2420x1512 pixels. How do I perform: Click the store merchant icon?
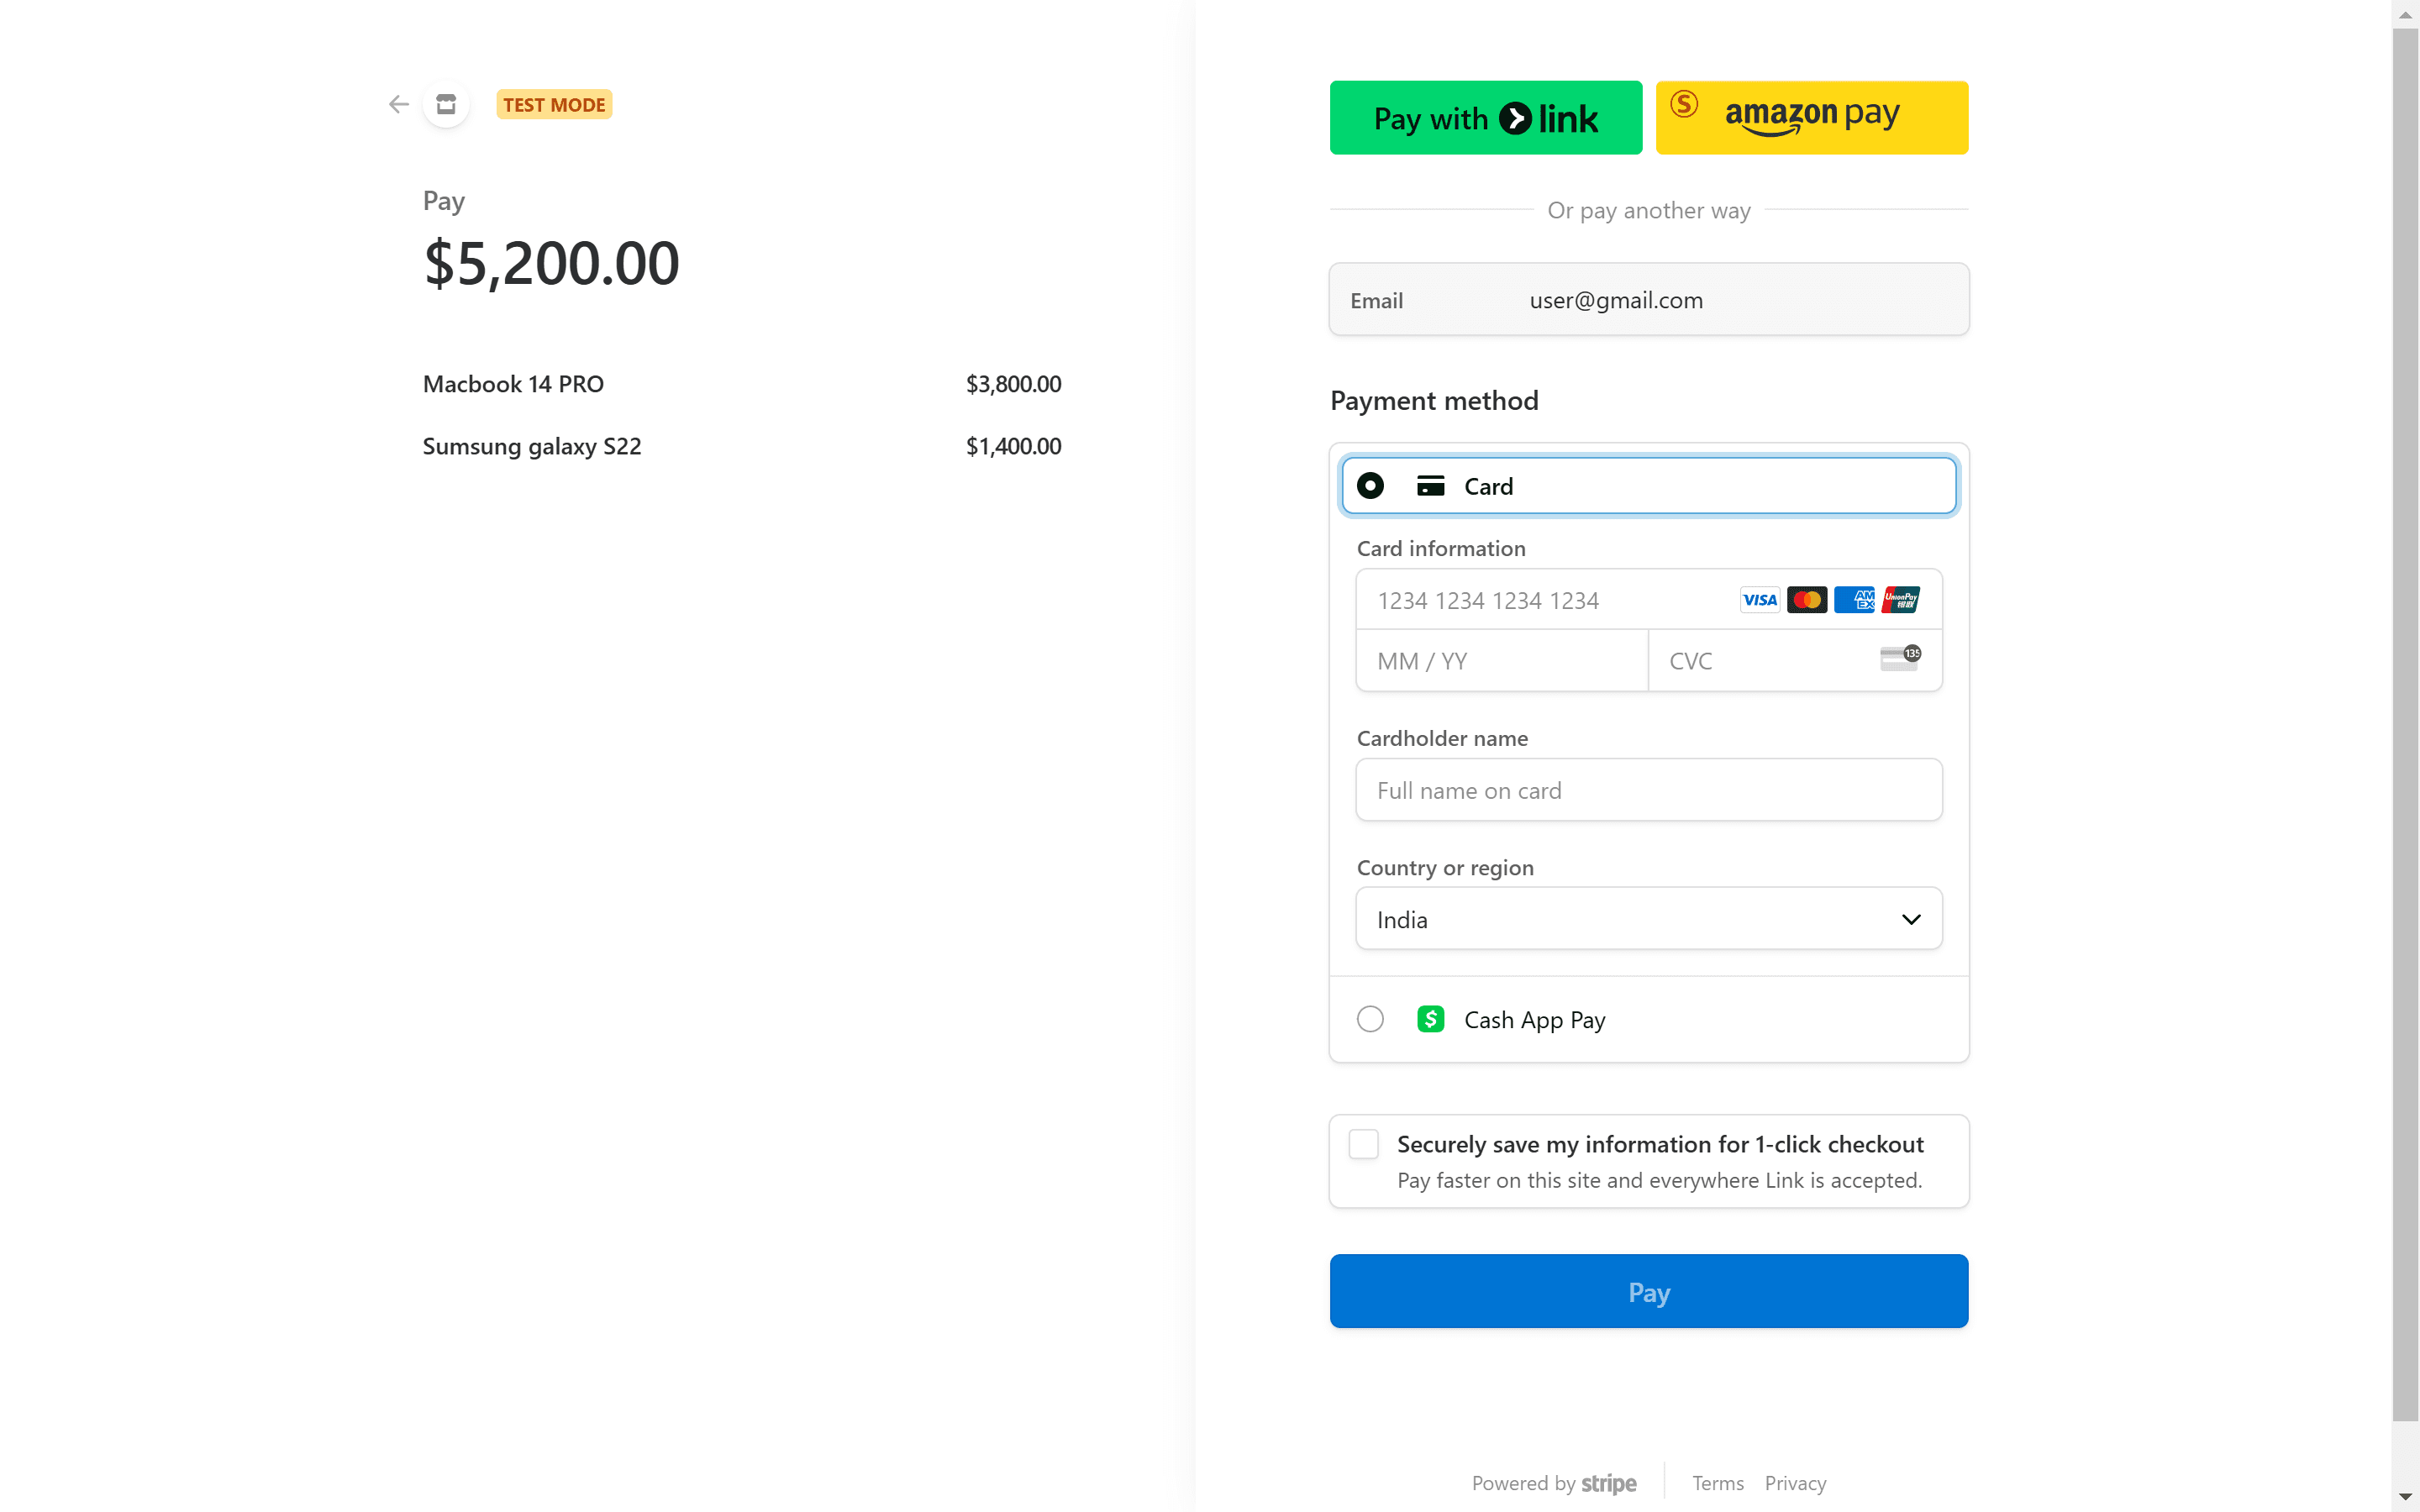[446, 104]
